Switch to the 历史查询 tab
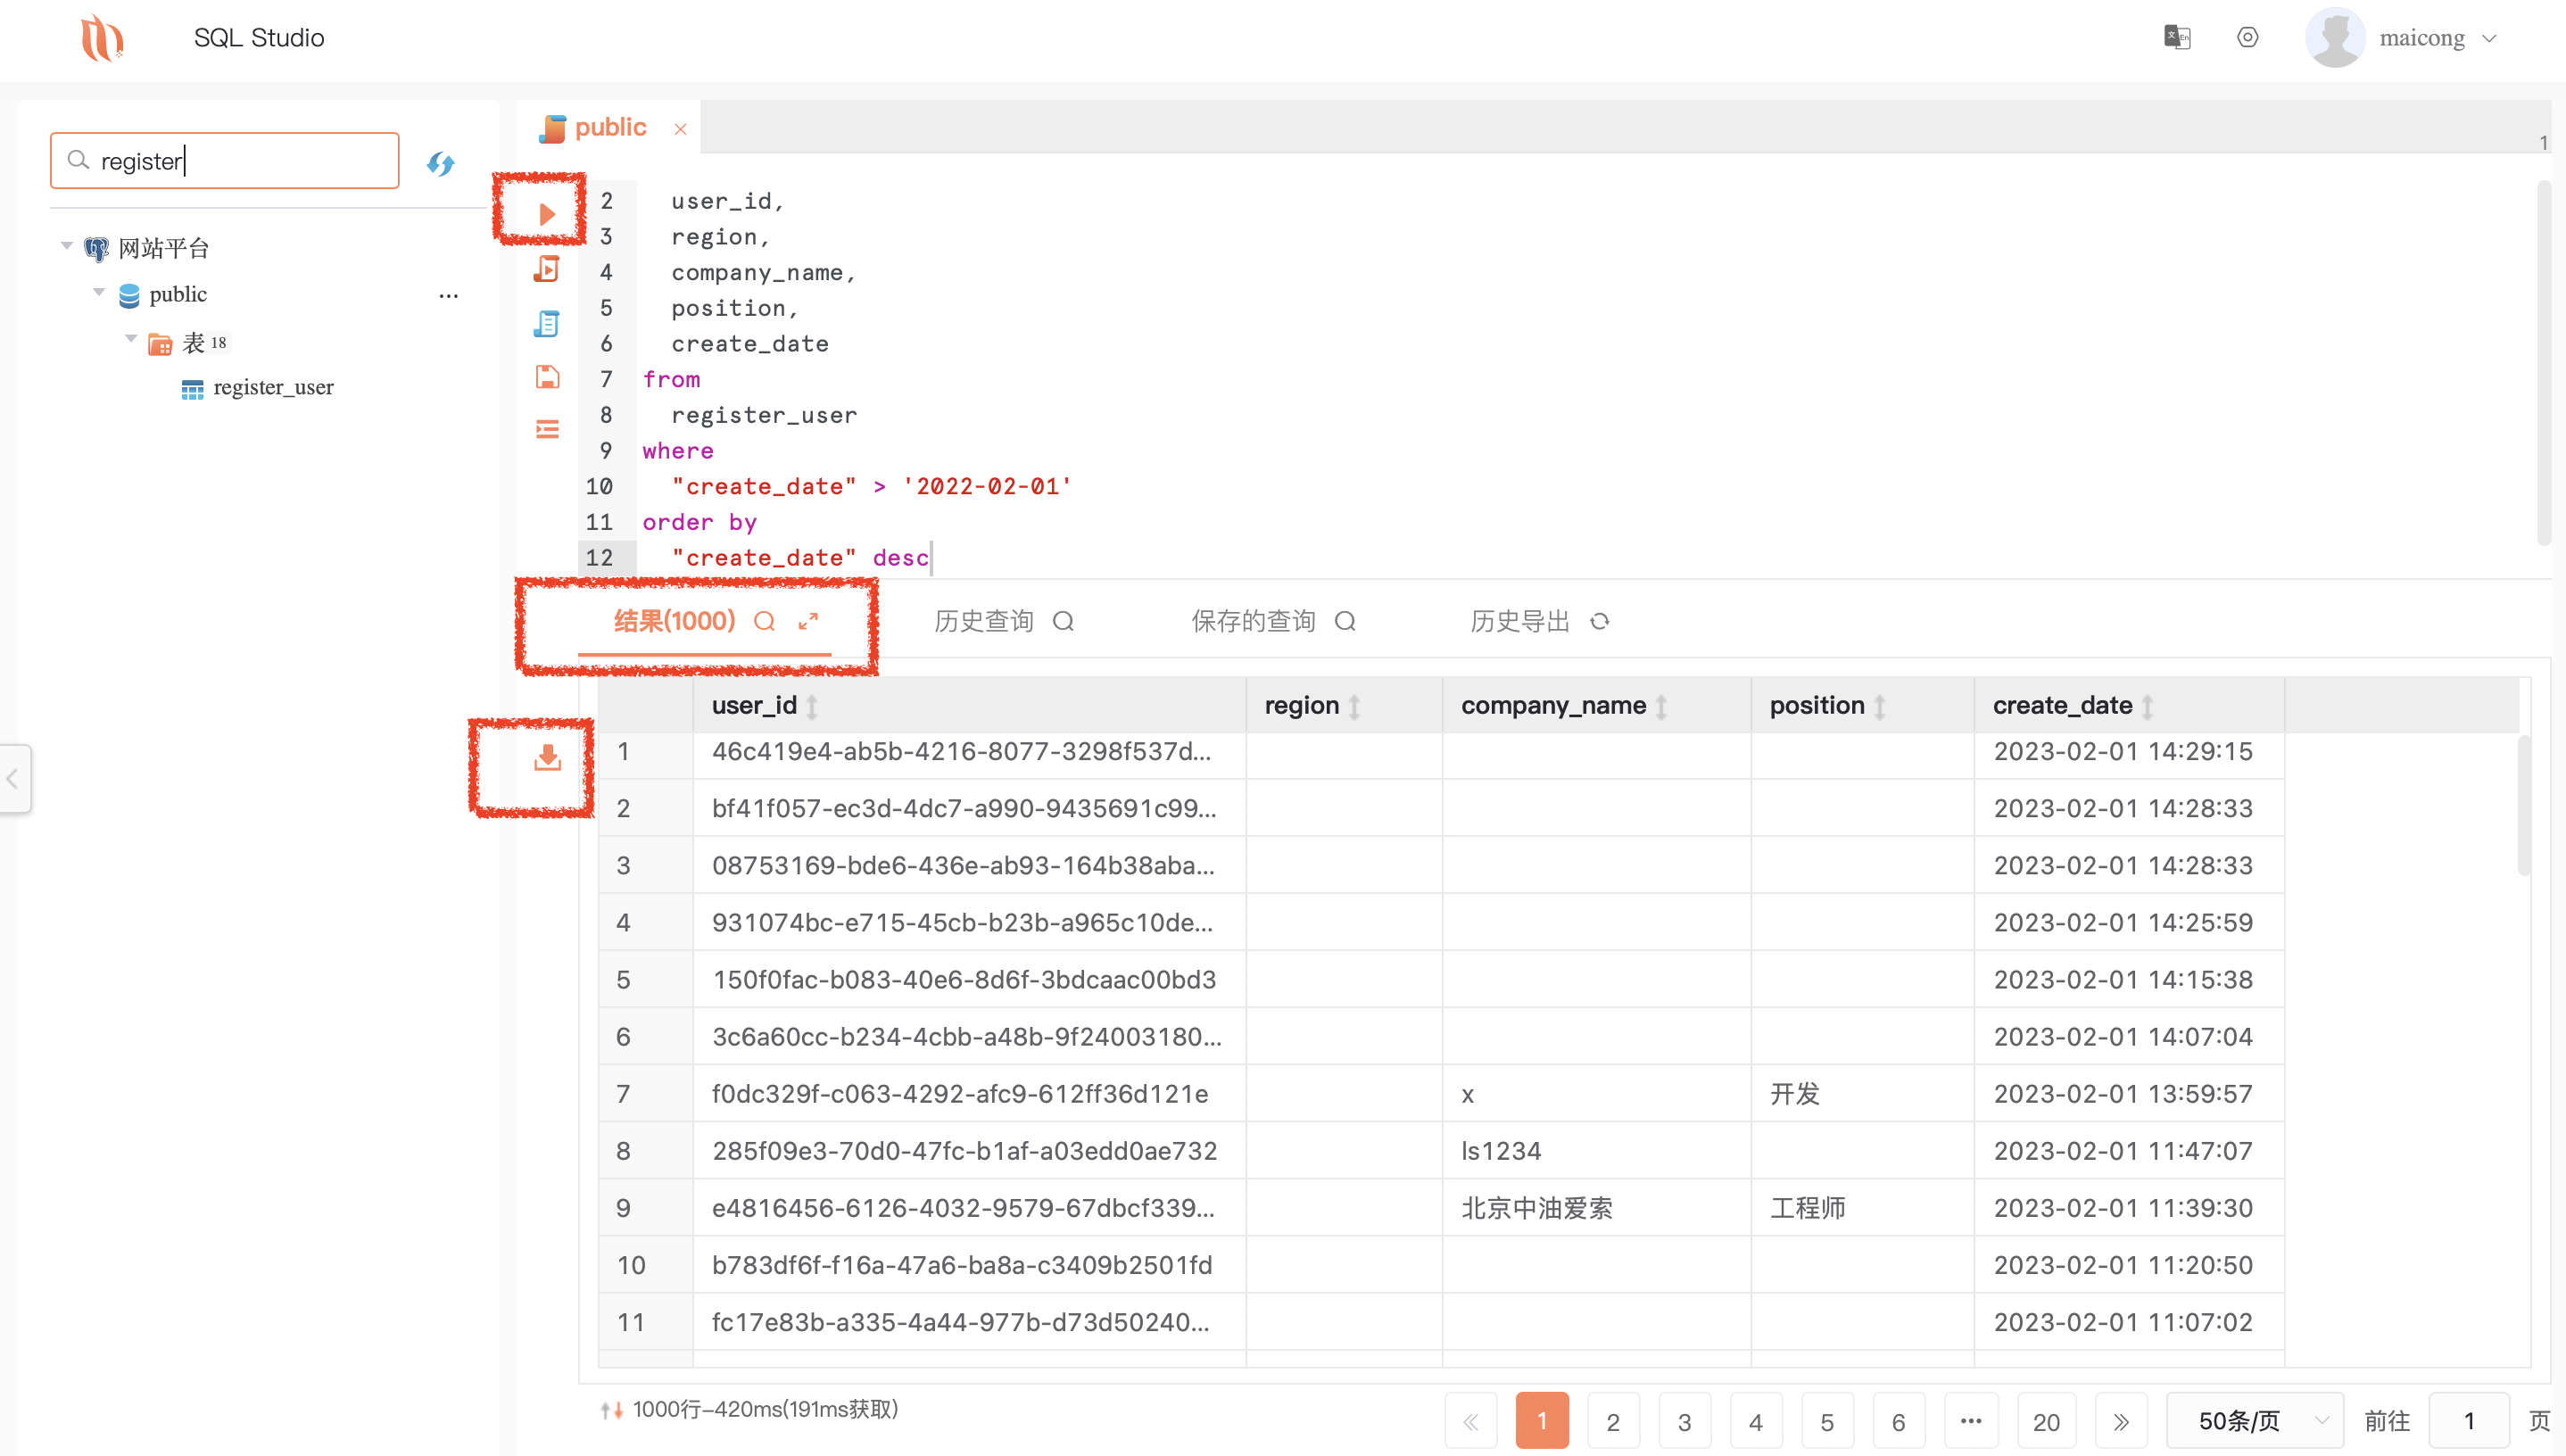This screenshot has width=2566, height=1456. [x=983, y=621]
